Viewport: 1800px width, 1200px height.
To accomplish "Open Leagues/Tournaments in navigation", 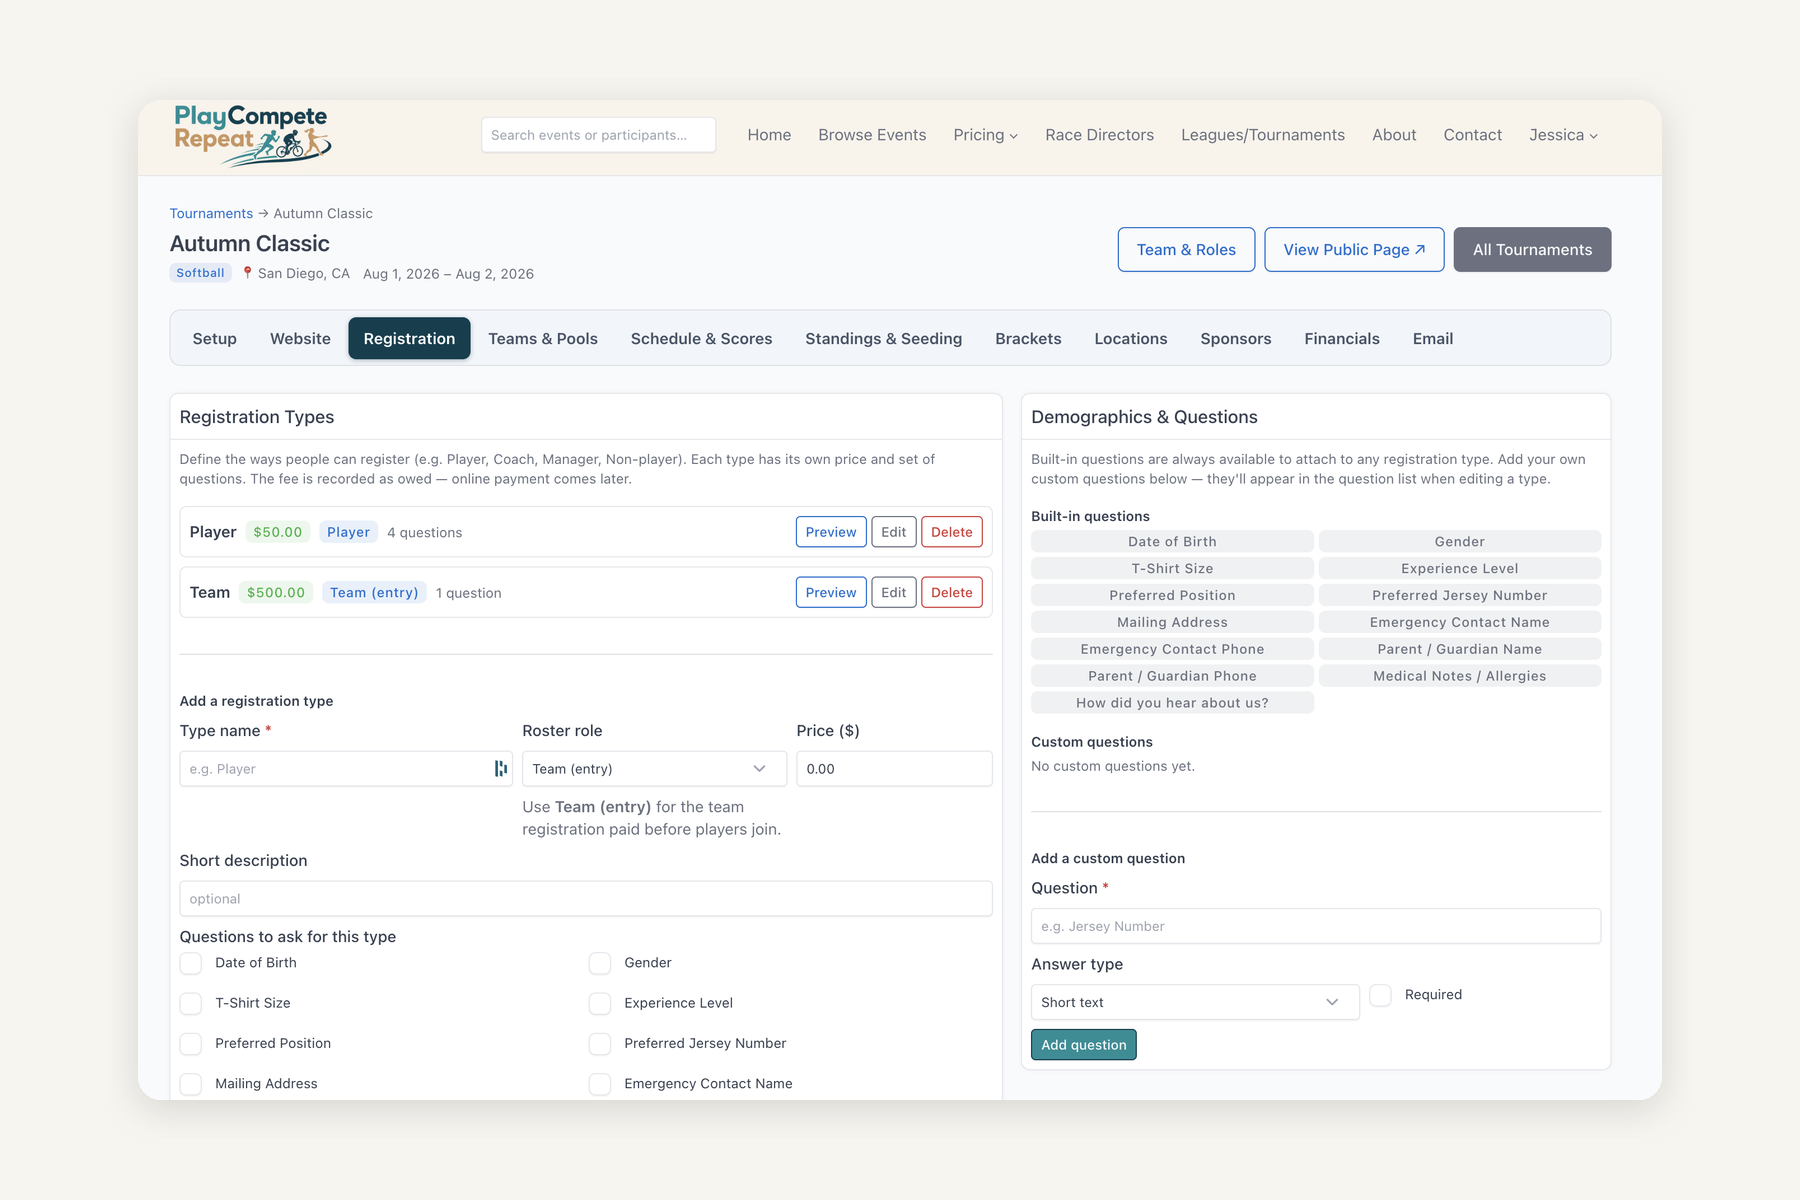I will tap(1263, 135).
